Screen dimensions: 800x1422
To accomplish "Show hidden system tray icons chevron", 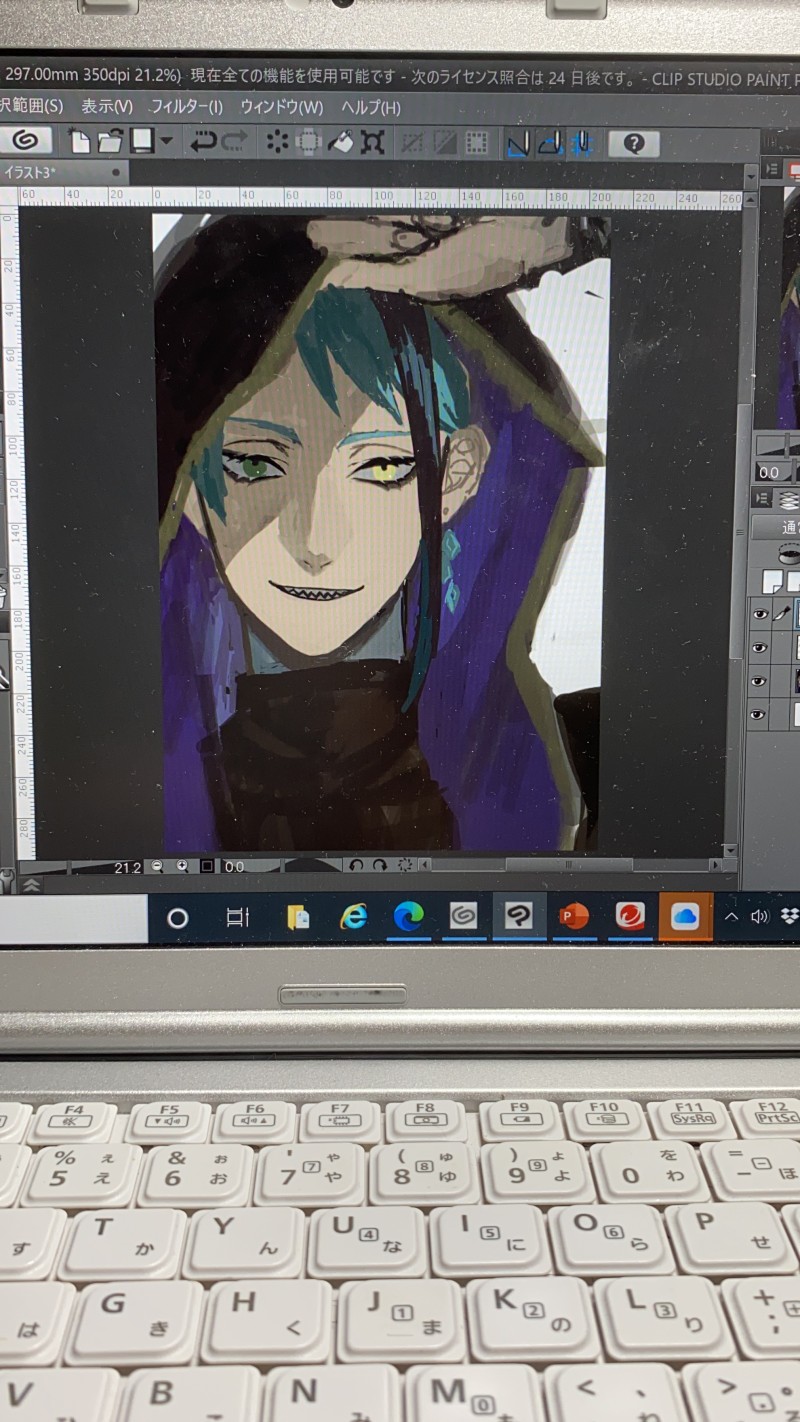I will click(731, 917).
